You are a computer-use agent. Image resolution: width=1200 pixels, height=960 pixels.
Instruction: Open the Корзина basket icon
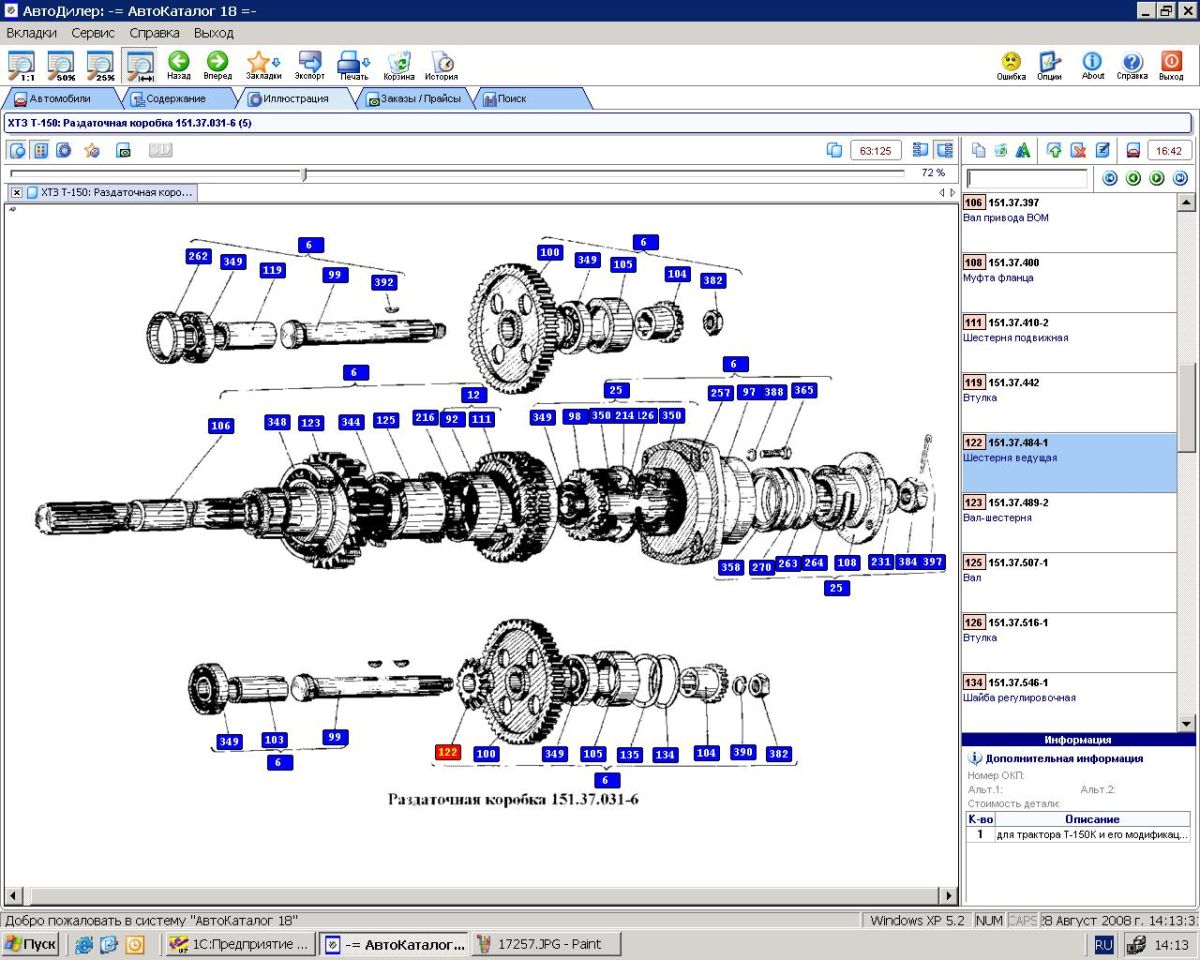pos(399,63)
